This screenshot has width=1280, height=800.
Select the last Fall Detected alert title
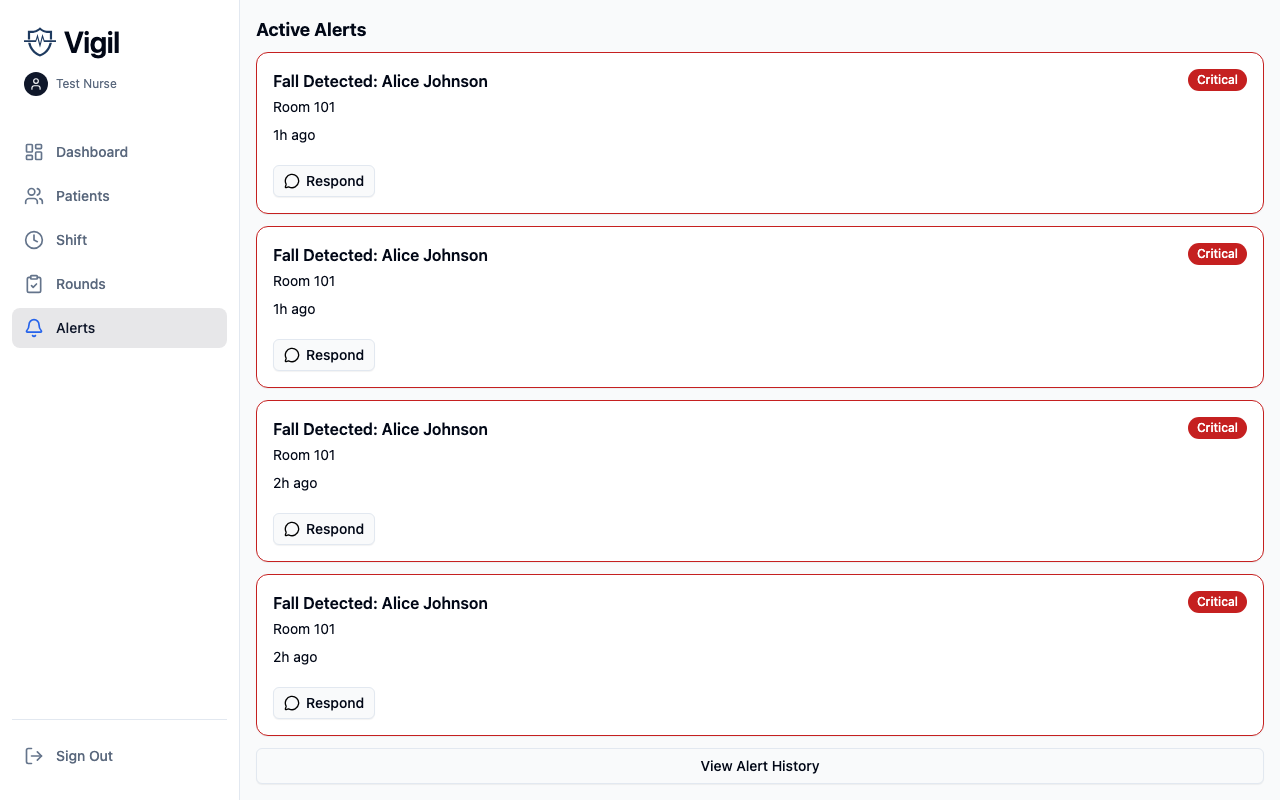[380, 603]
